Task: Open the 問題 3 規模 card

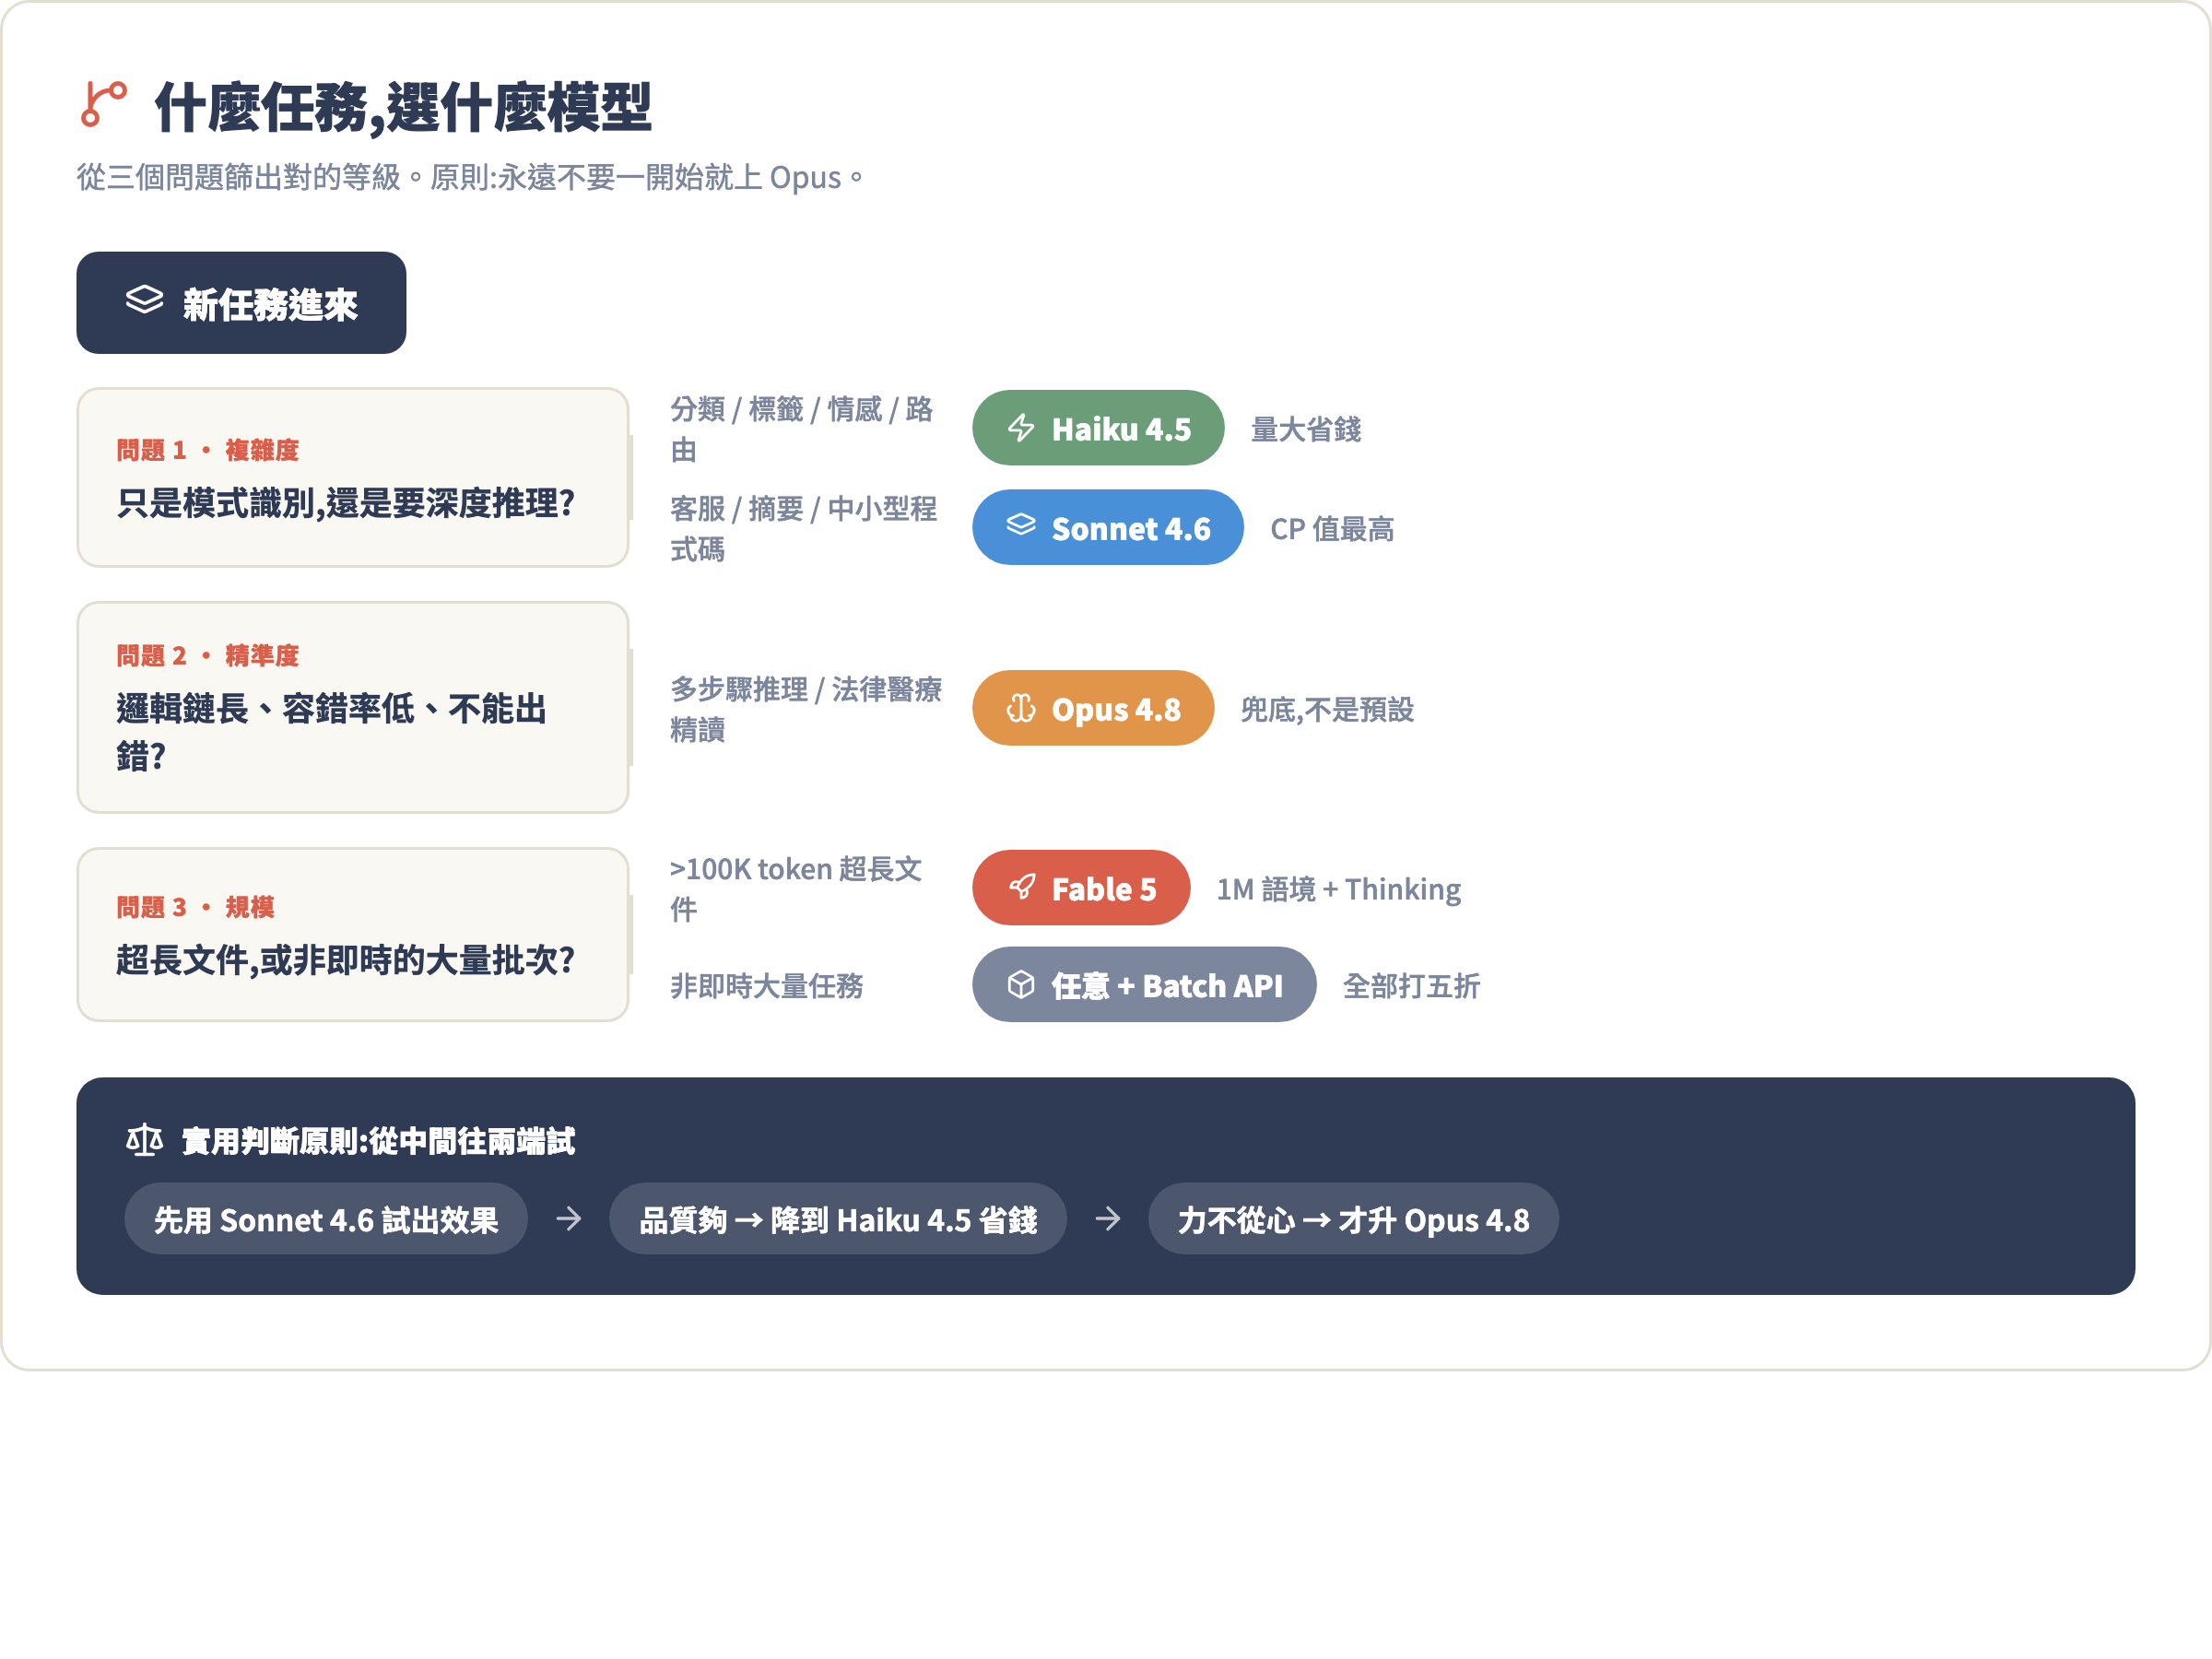Action: point(353,934)
